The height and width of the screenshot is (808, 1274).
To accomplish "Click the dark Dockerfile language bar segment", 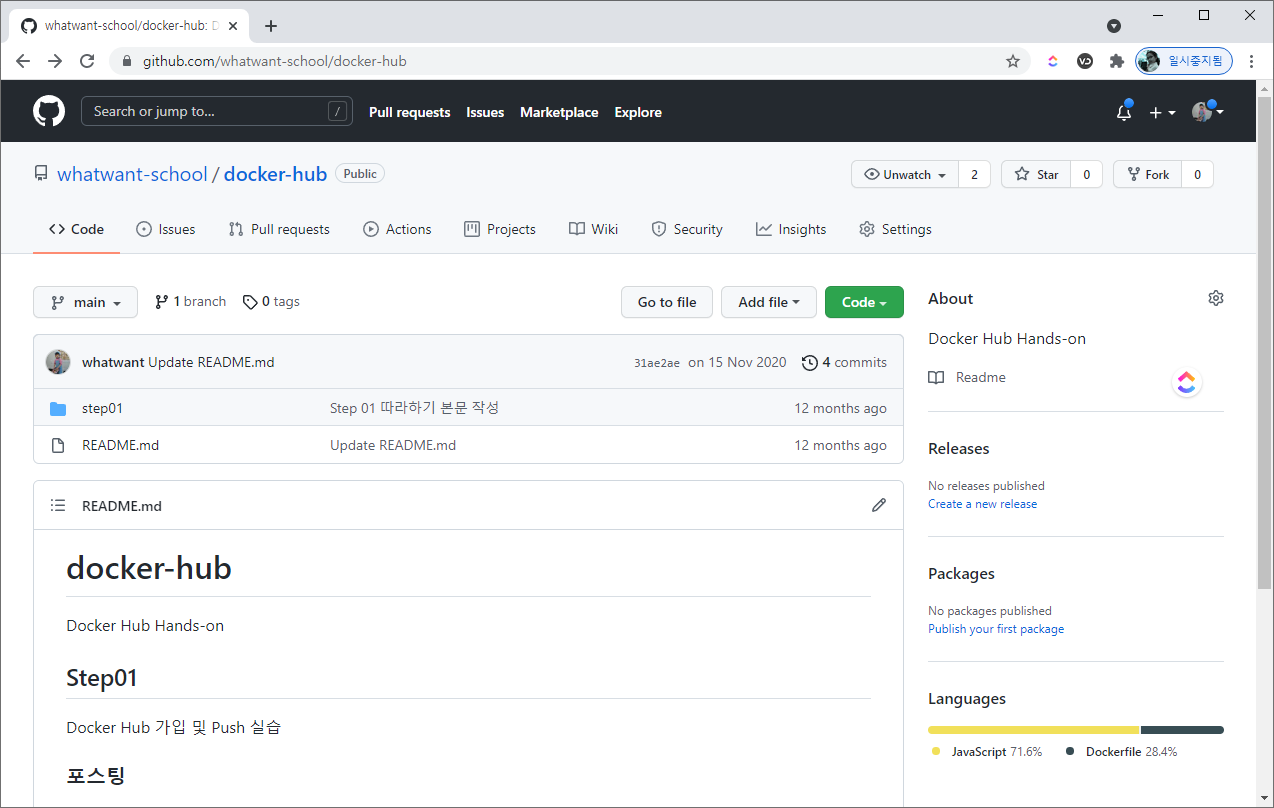I will [1182, 730].
